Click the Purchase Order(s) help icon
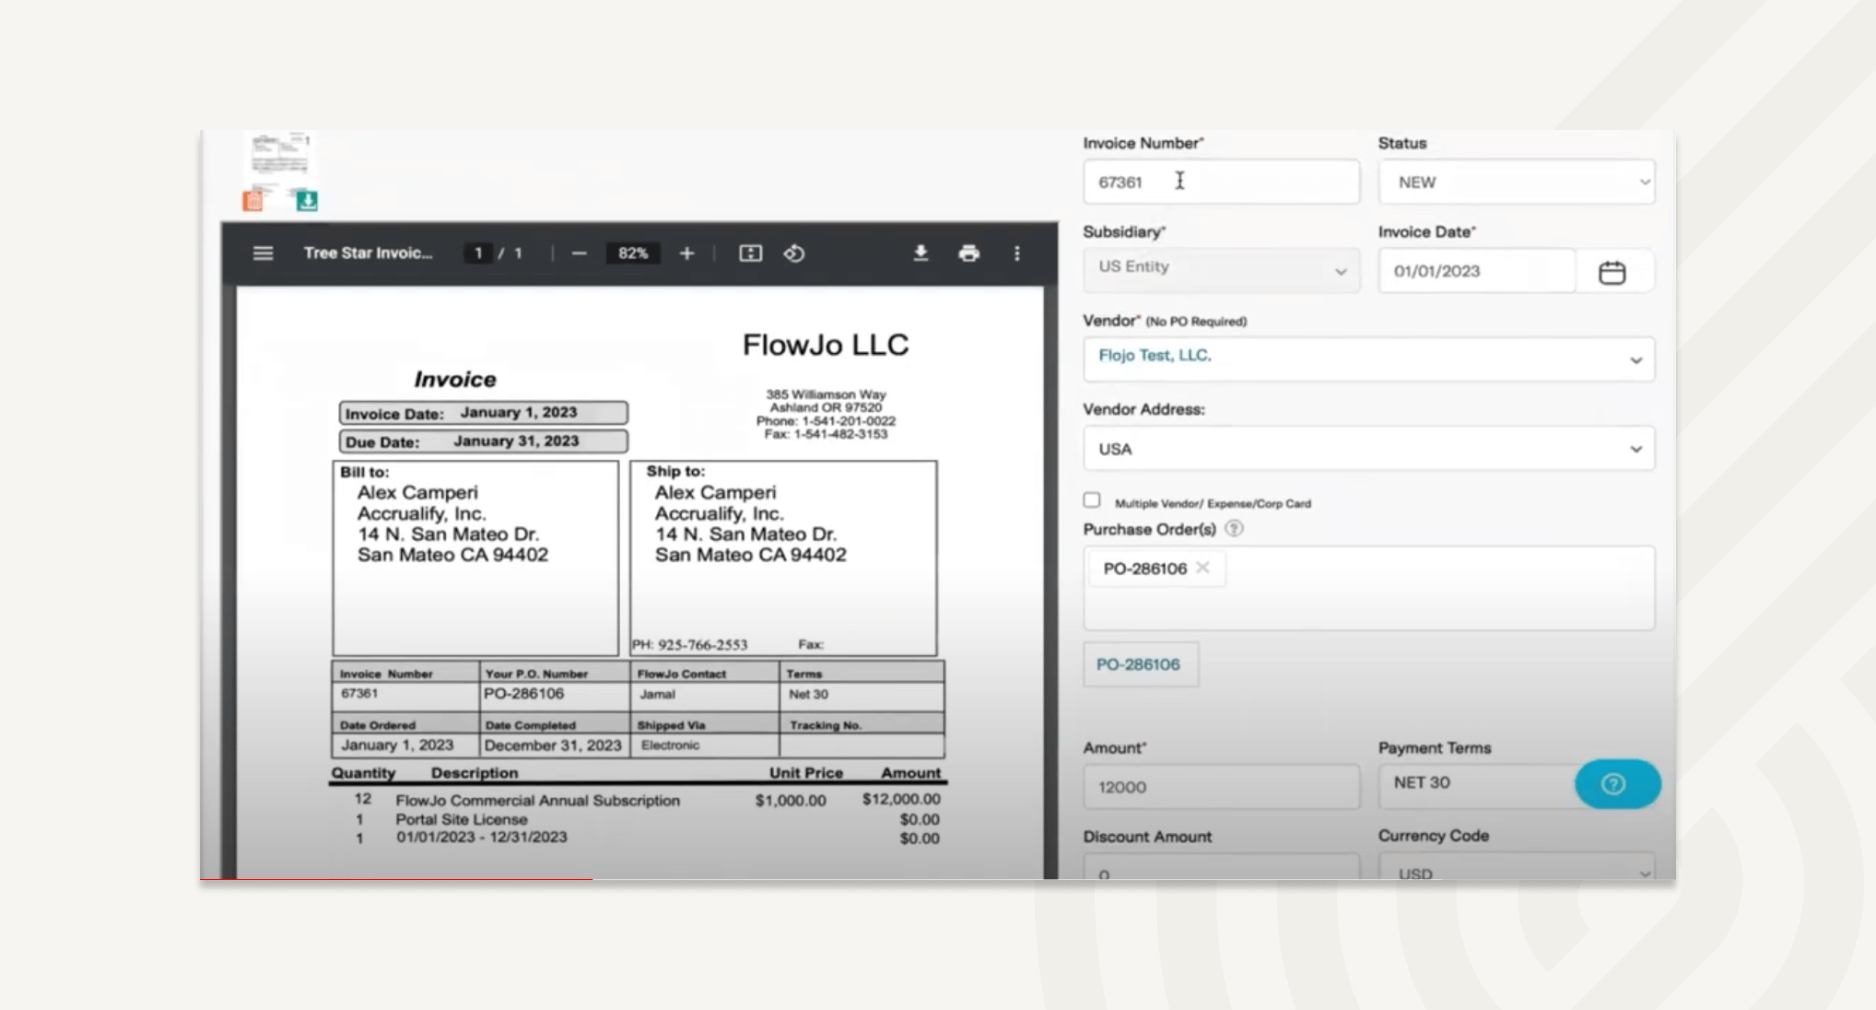Image resolution: width=1876 pixels, height=1010 pixels. (x=1234, y=529)
